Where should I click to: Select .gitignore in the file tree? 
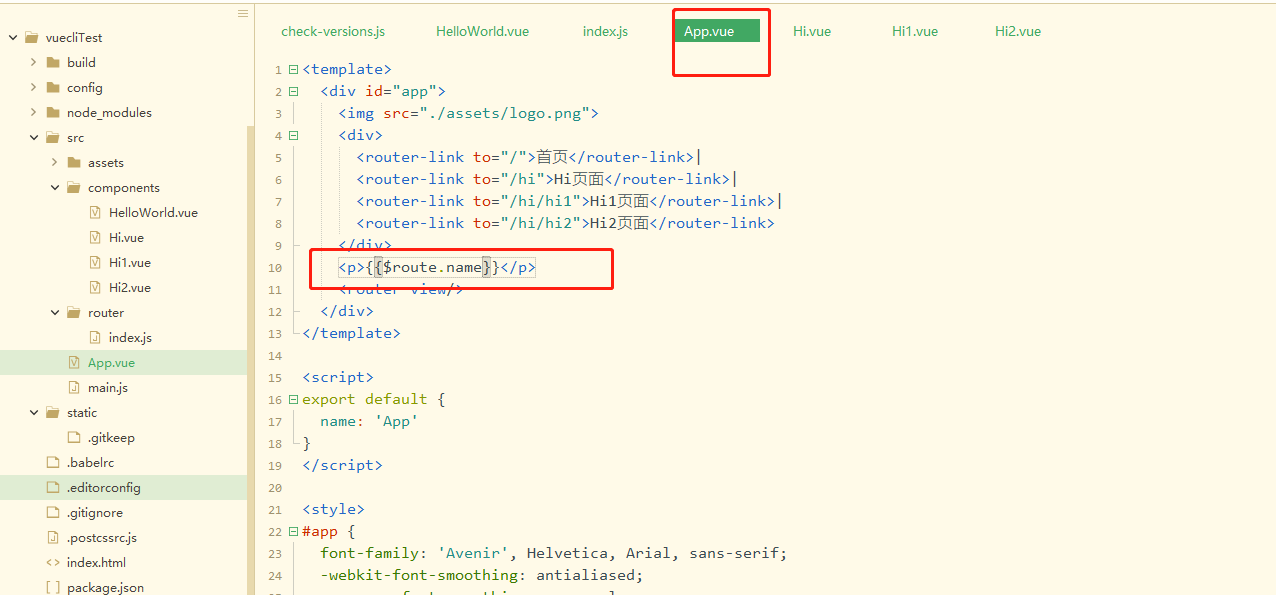point(95,512)
